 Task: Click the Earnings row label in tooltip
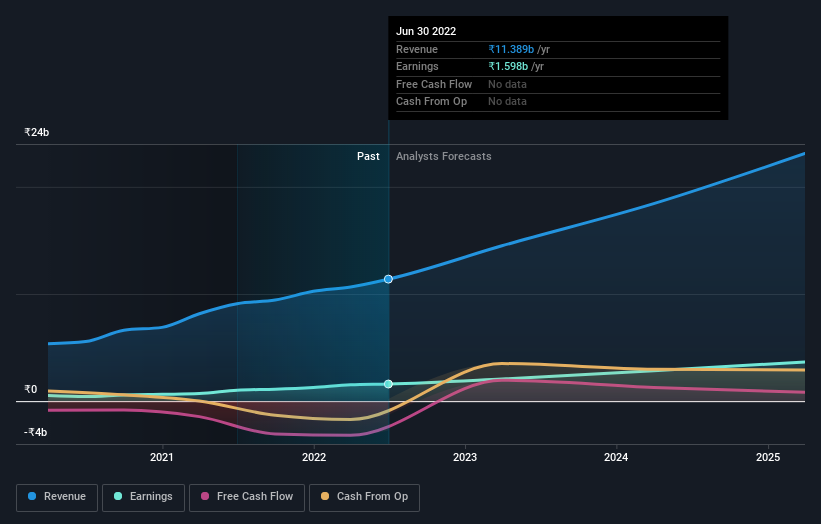coord(417,66)
